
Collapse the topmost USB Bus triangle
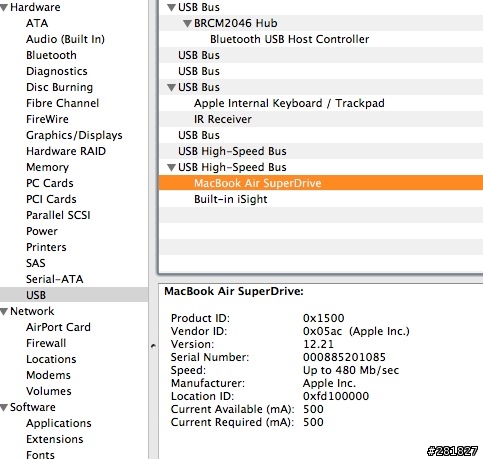point(171,8)
